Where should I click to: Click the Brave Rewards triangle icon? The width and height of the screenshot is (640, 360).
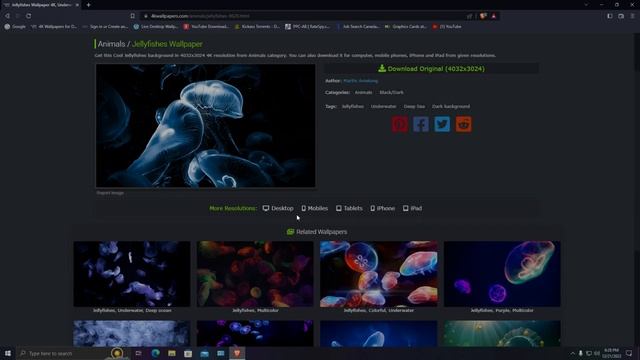click(x=493, y=16)
